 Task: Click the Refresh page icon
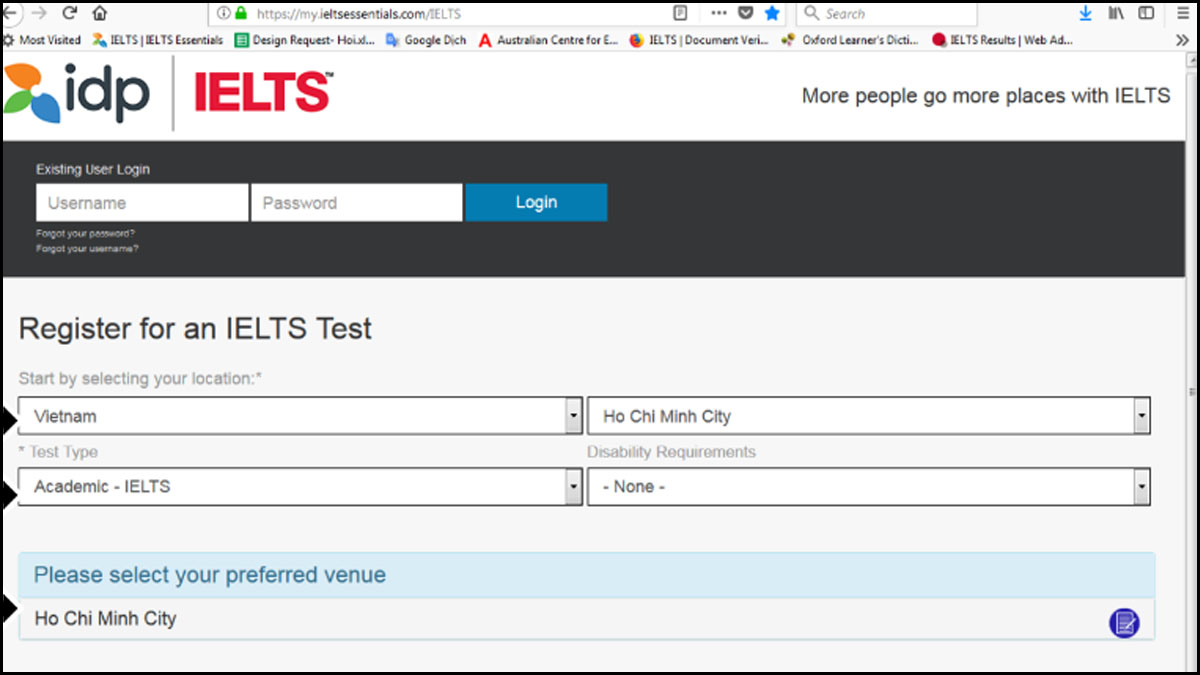pos(68,13)
